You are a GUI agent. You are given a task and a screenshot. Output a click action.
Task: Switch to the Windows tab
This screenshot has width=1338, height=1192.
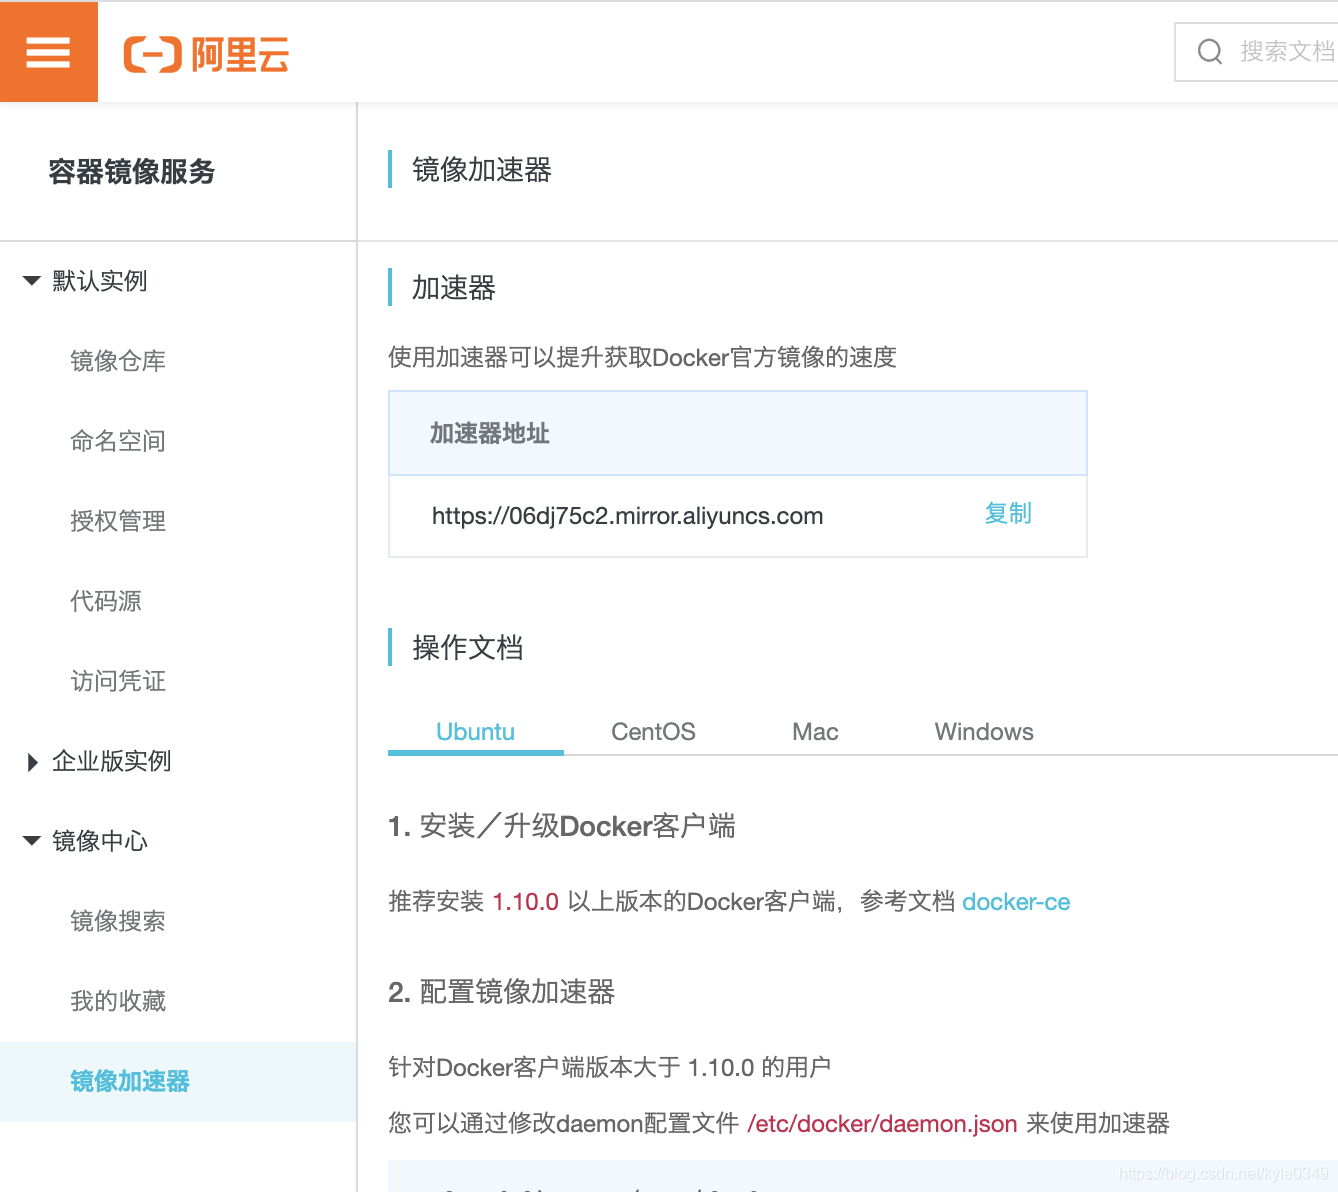984,732
